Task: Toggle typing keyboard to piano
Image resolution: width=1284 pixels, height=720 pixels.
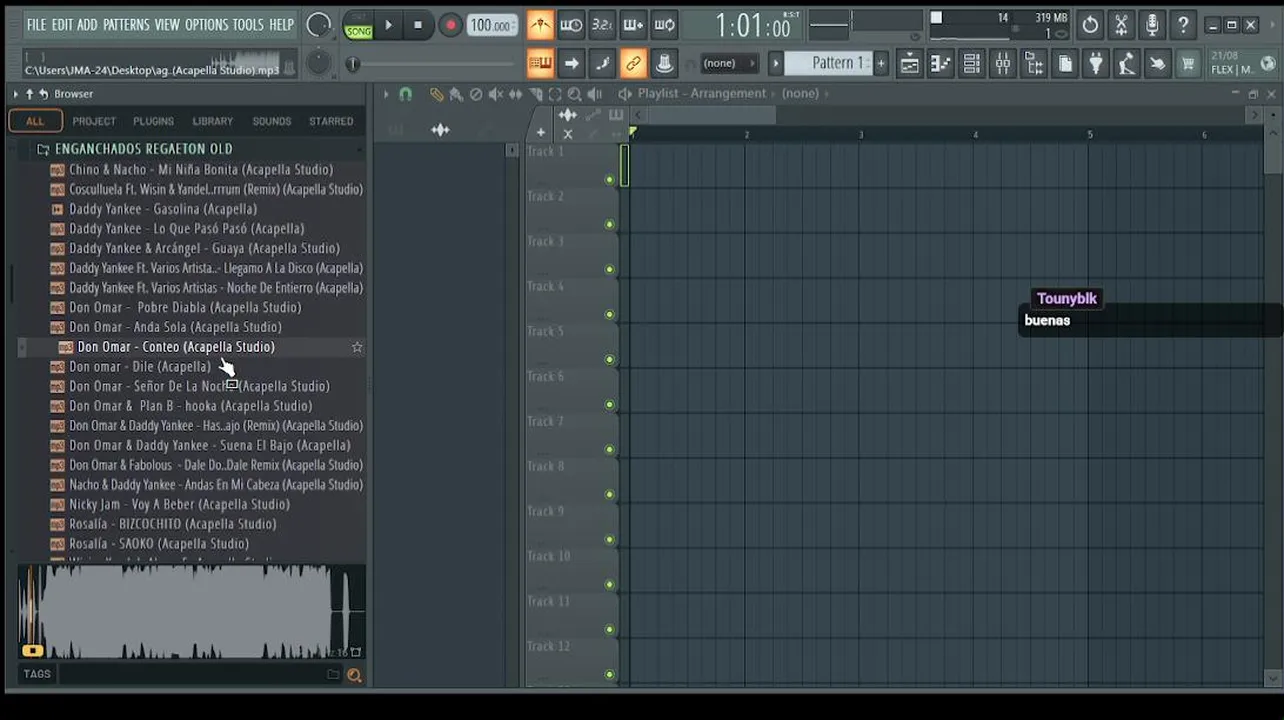Action: (x=540, y=64)
